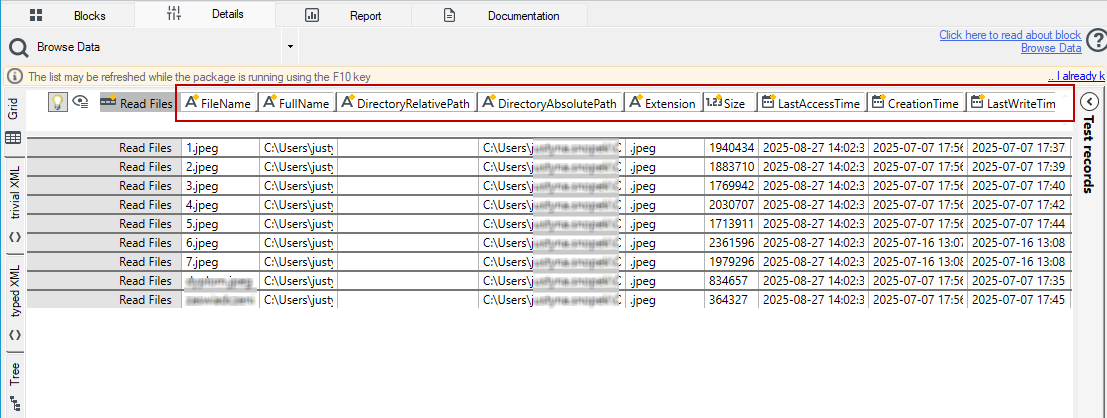Click the size value 2030707
This screenshot has height=418, width=1107.
tap(731, 205)
